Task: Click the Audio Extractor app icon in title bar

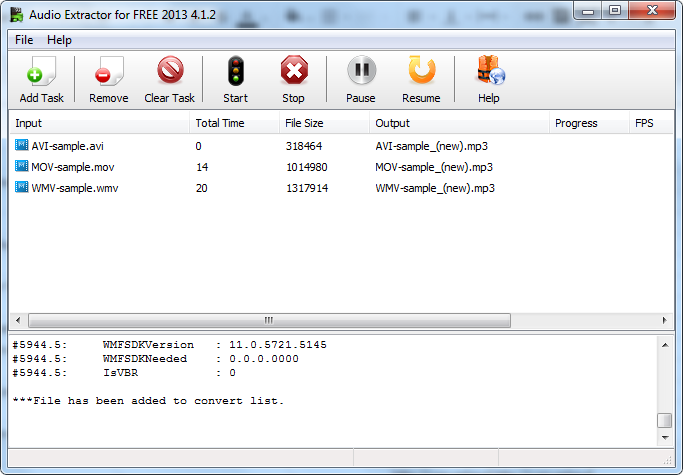Action: (x=17, y=14)
